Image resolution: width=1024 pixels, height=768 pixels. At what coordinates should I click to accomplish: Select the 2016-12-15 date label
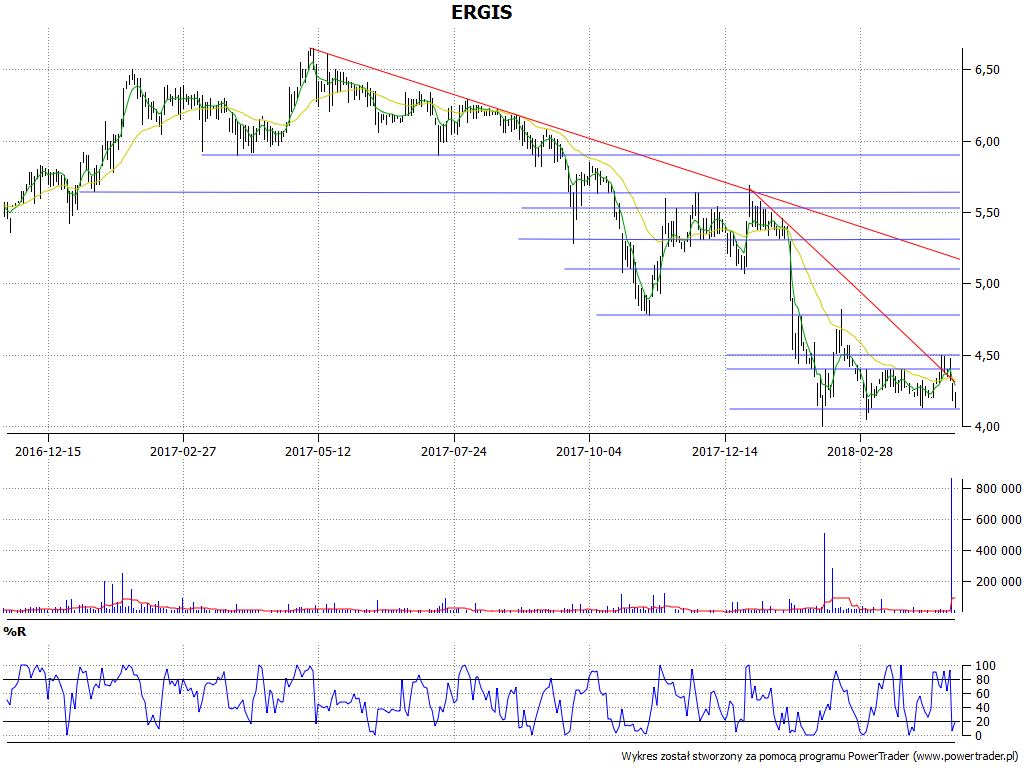point(48,451)
